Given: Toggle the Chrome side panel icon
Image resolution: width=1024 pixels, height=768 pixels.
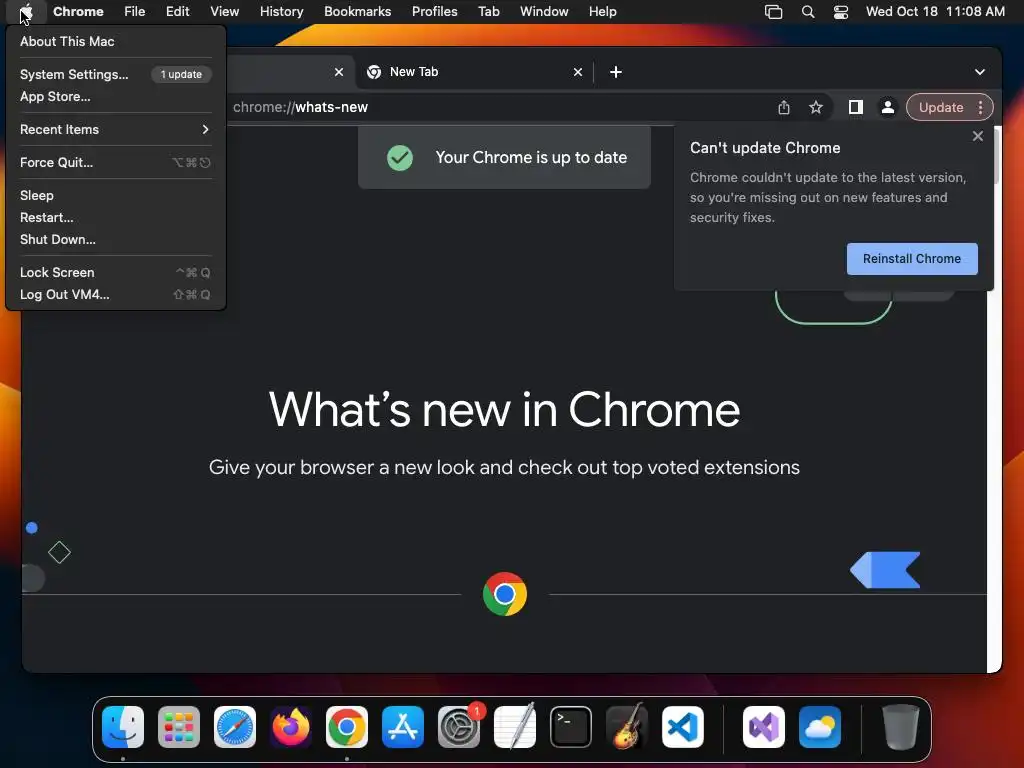Looking at the screenshot, I should [x=856, y=107].
